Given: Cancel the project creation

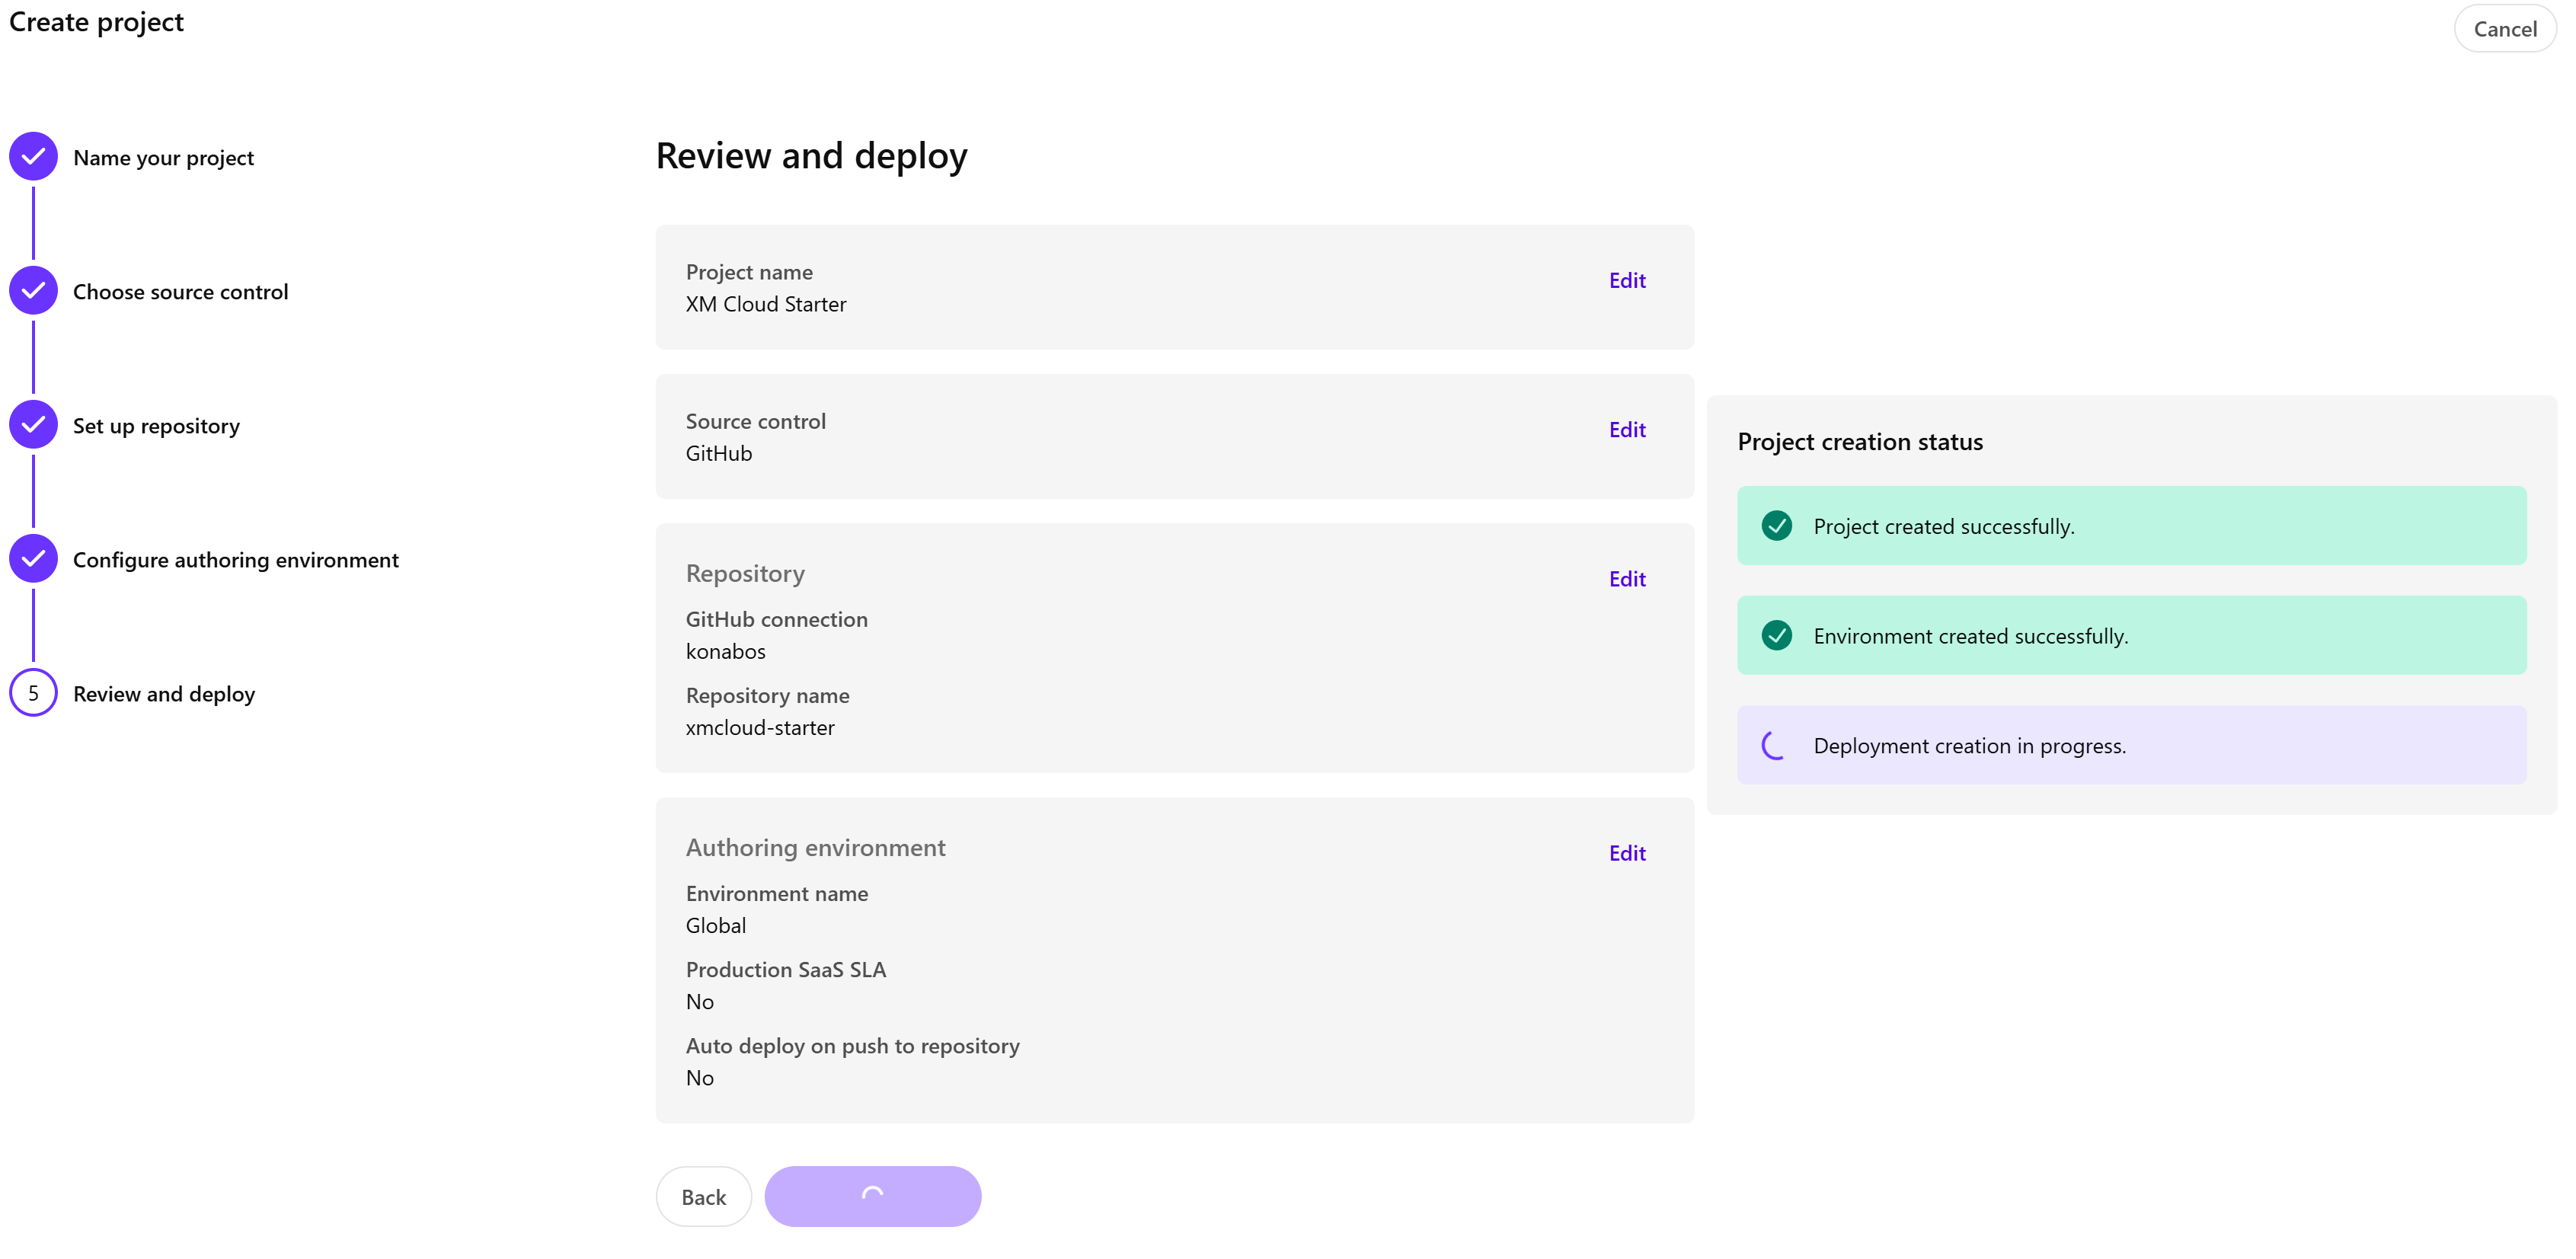Looking at the screenshot, I should pos(2504,28).
